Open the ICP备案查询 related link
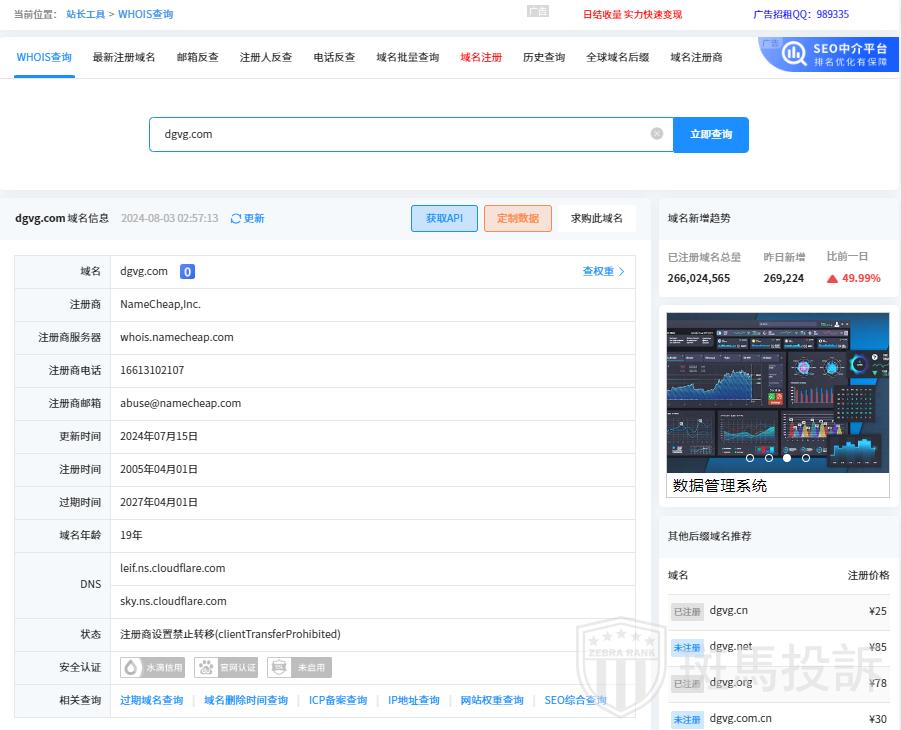Viewport: 901px width, 730px height. click(x=337, y=700)
